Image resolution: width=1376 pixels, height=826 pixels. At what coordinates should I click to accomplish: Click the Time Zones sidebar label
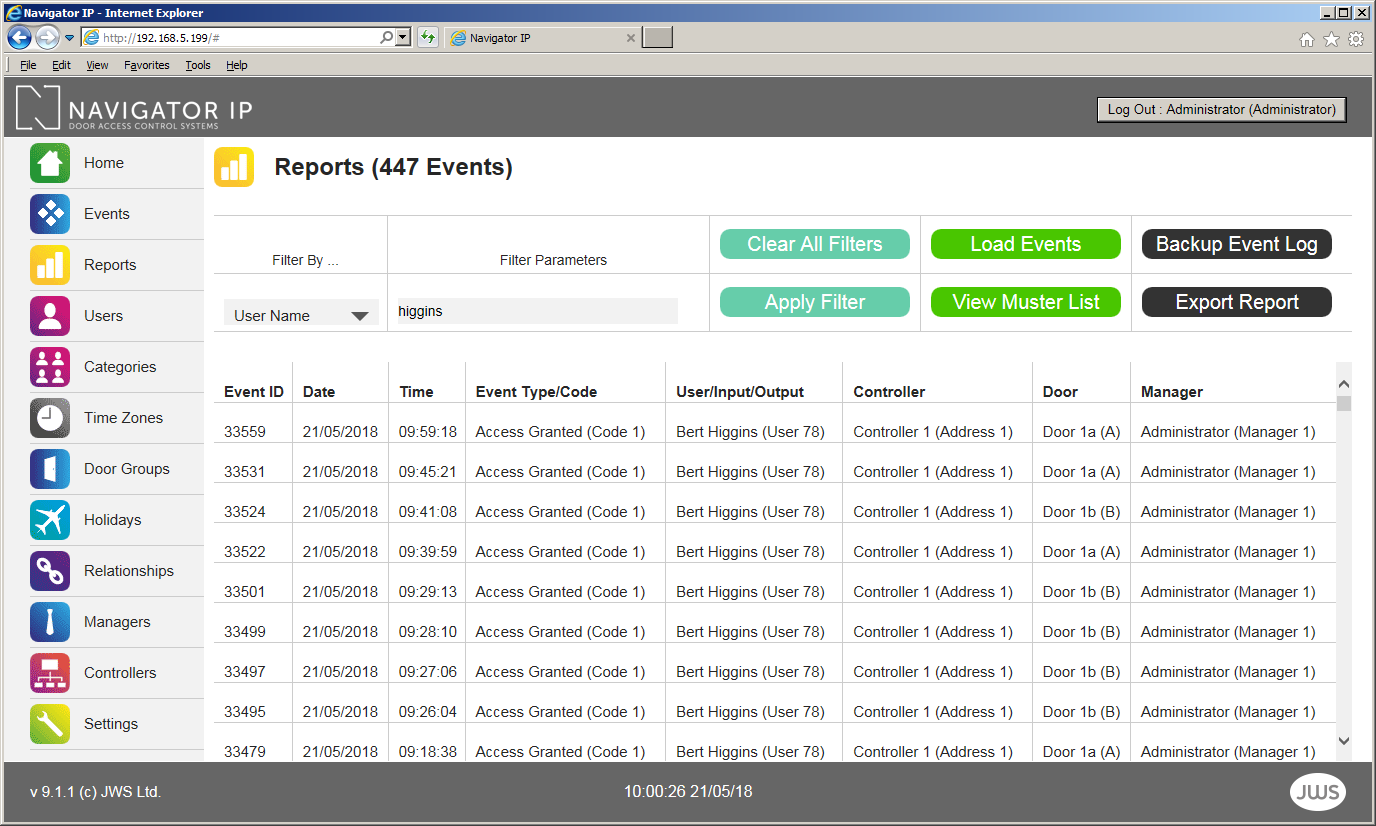(x=123, y=418)
